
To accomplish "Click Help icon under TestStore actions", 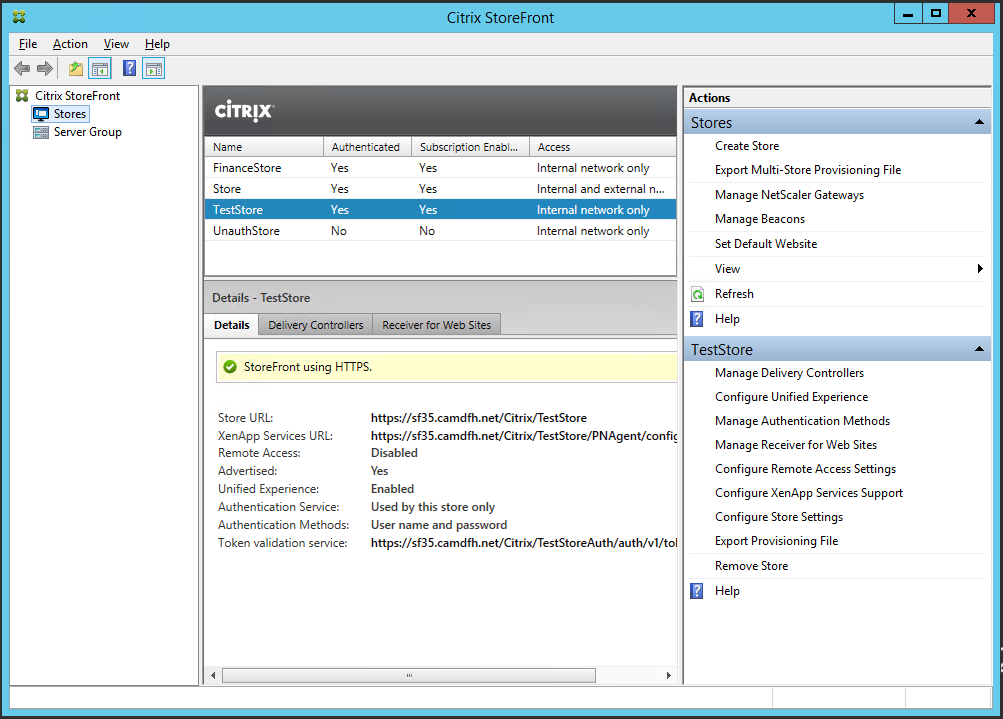I will tap(698, 591).
